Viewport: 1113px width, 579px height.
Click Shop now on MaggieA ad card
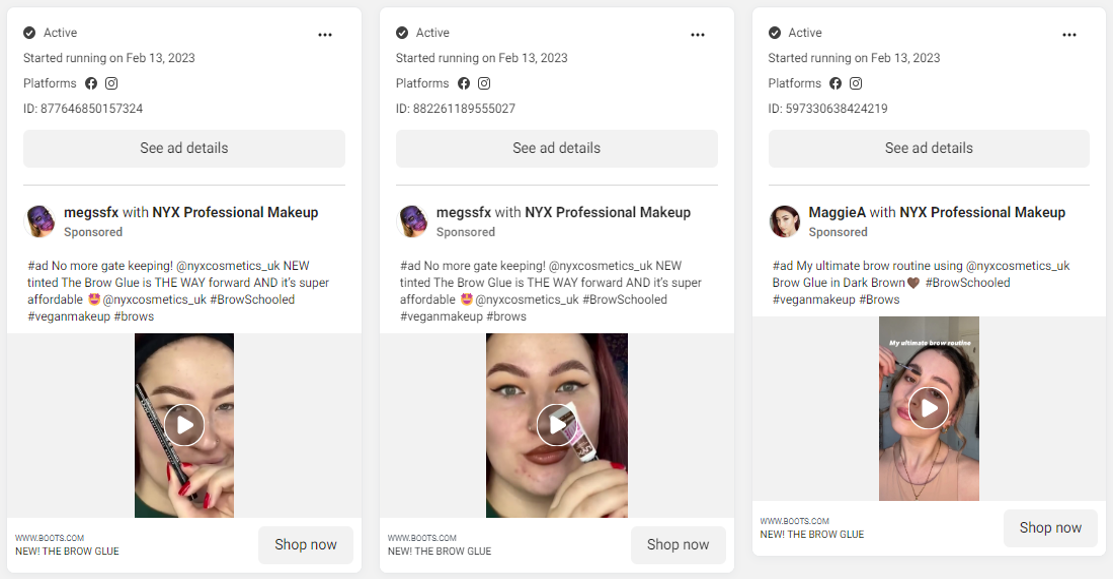pyautogui.click(x=1051, y=528)
